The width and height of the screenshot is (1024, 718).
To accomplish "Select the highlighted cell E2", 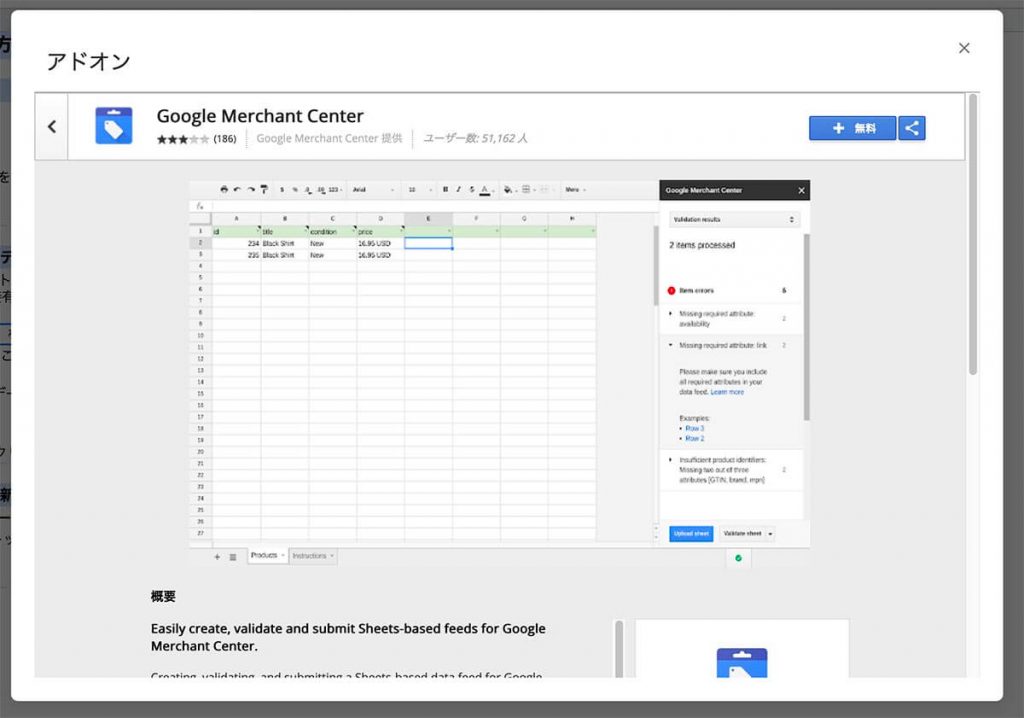I will [428, 243].
